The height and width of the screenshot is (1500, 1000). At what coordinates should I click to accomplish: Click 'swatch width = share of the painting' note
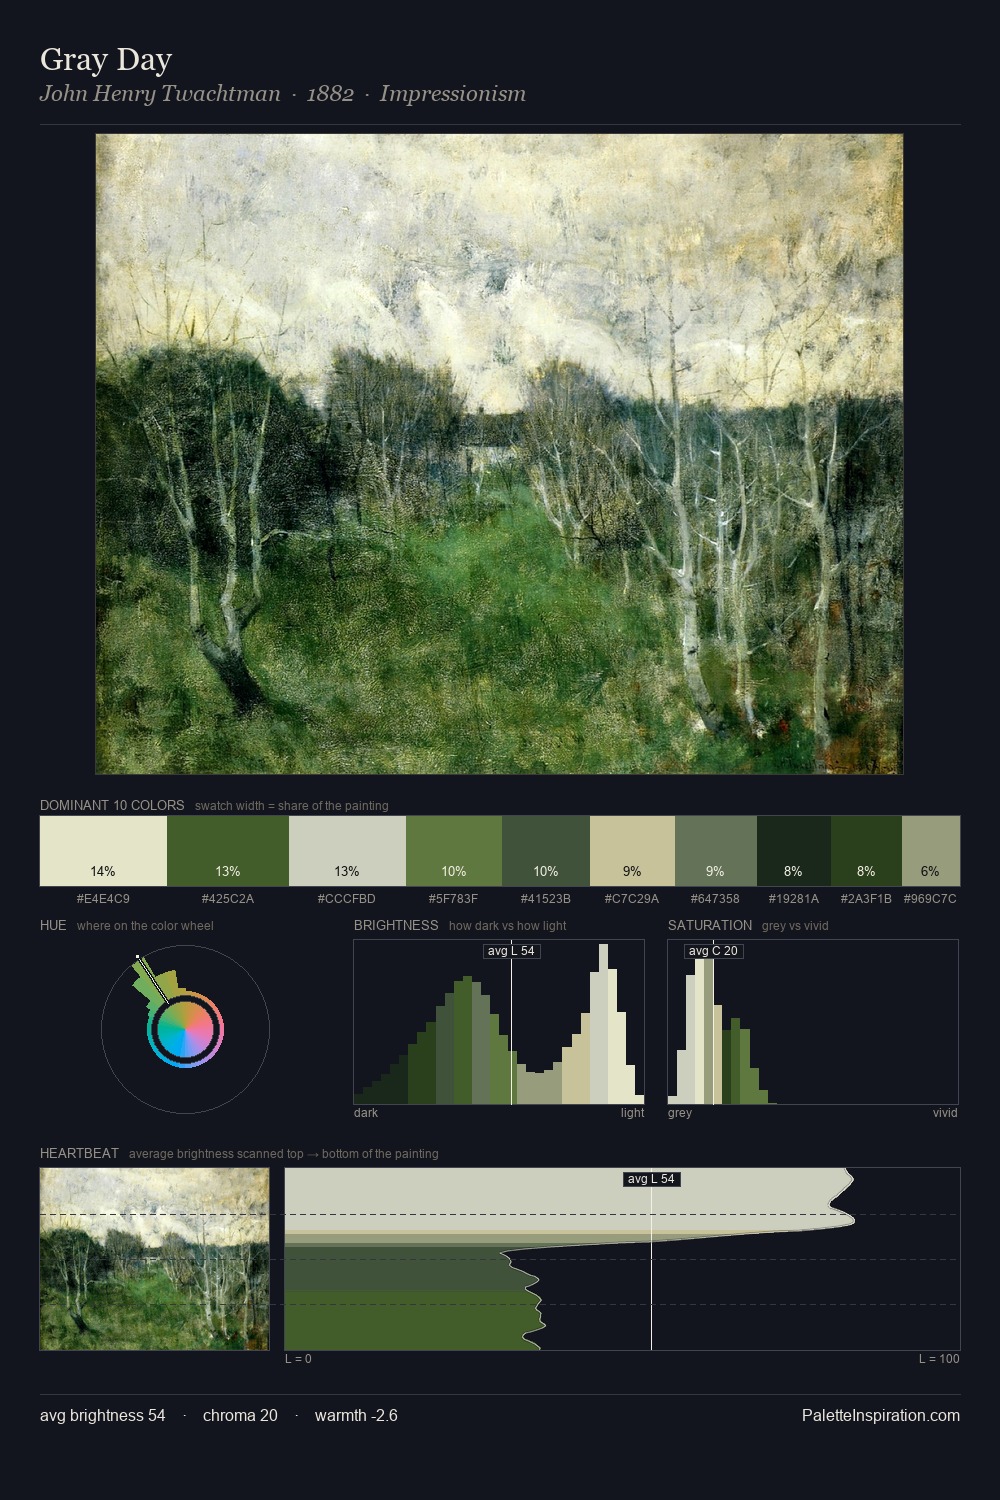(292, 806)
